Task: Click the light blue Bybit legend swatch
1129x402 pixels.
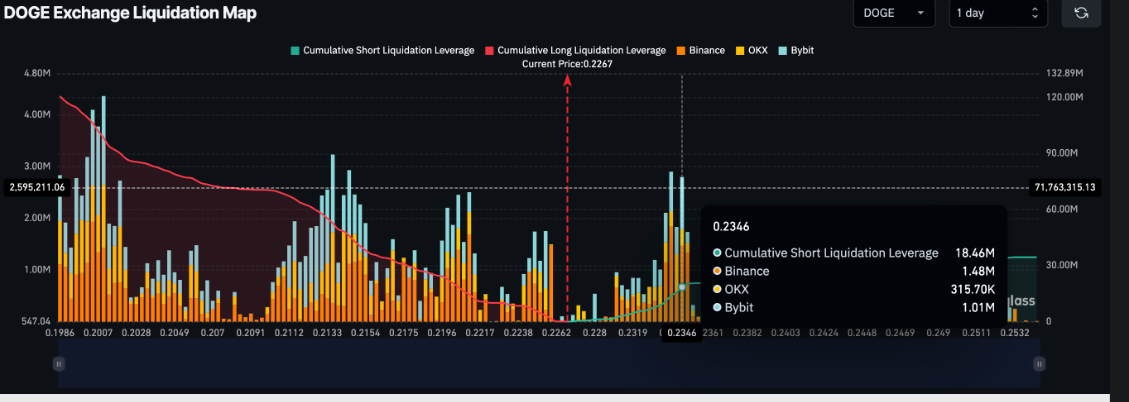Action: tap(783, 50)
